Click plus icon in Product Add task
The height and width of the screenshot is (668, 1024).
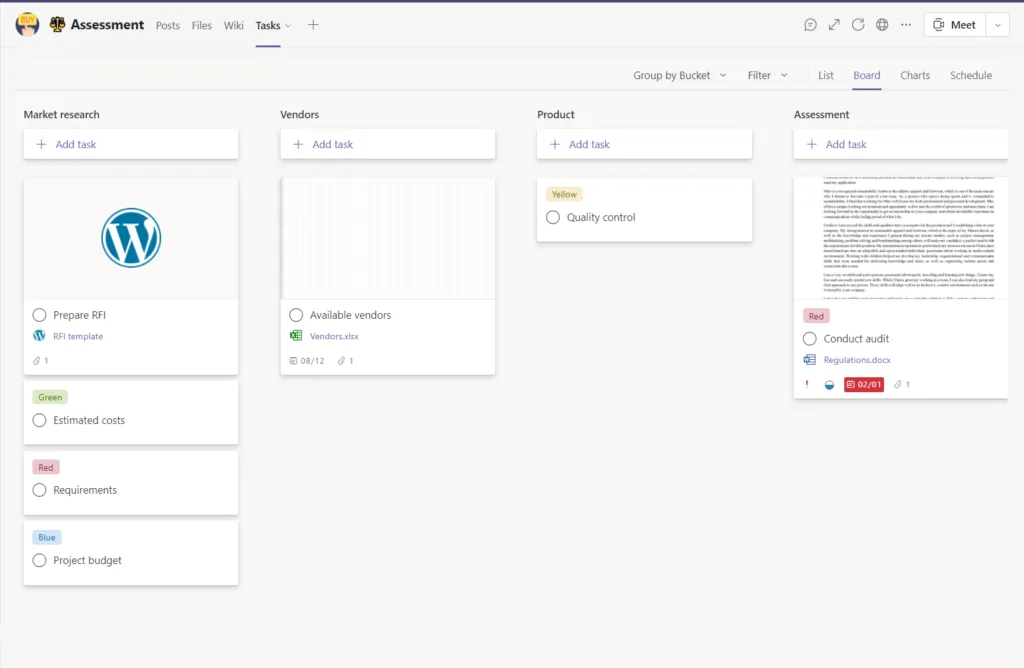coord(554,144)
